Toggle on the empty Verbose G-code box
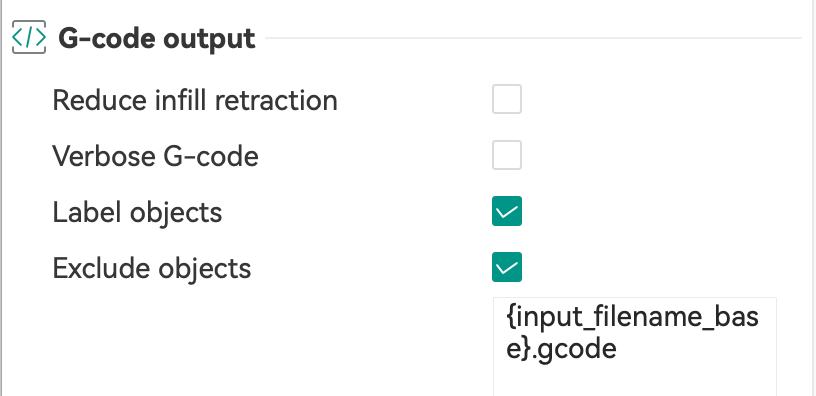This screenshot has width=816, height=396. 507,155
